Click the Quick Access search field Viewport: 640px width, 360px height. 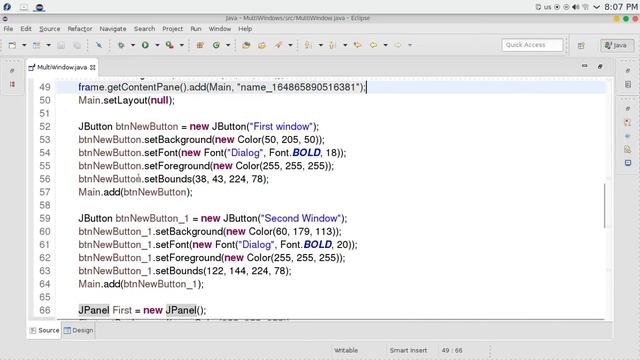point(532,45)
